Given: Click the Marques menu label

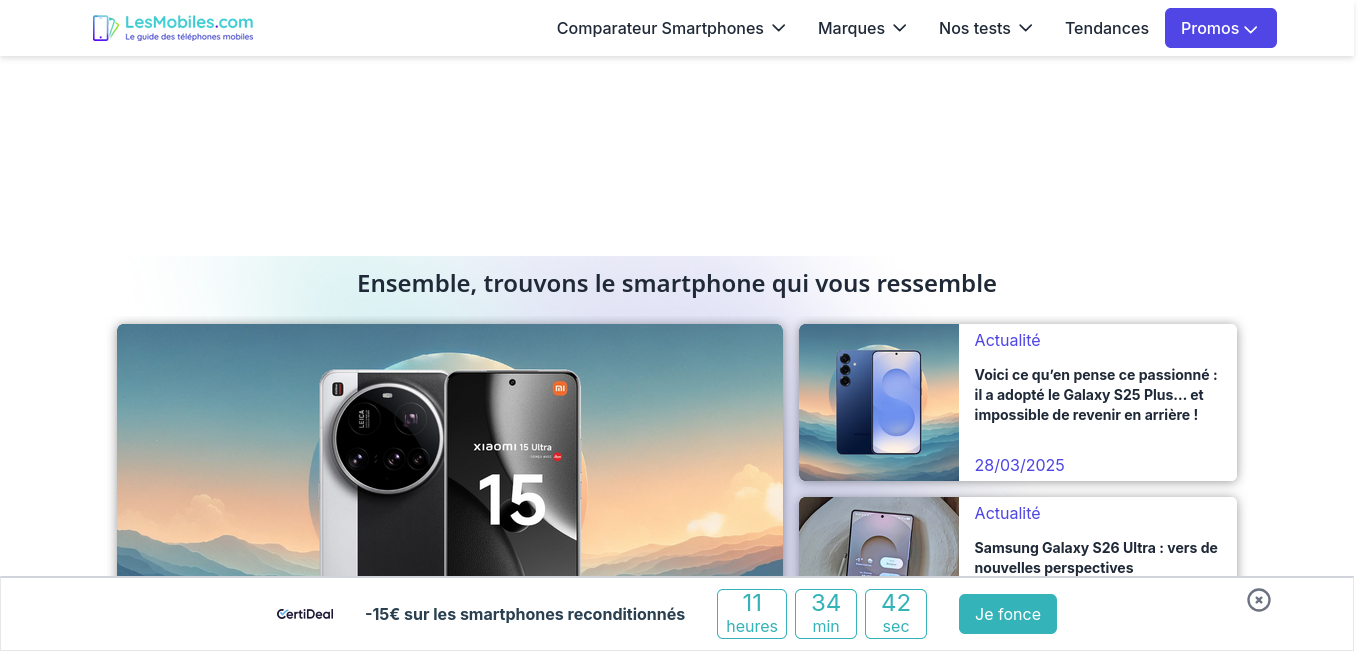Looking at the screenshot, I should click(851, 28).
